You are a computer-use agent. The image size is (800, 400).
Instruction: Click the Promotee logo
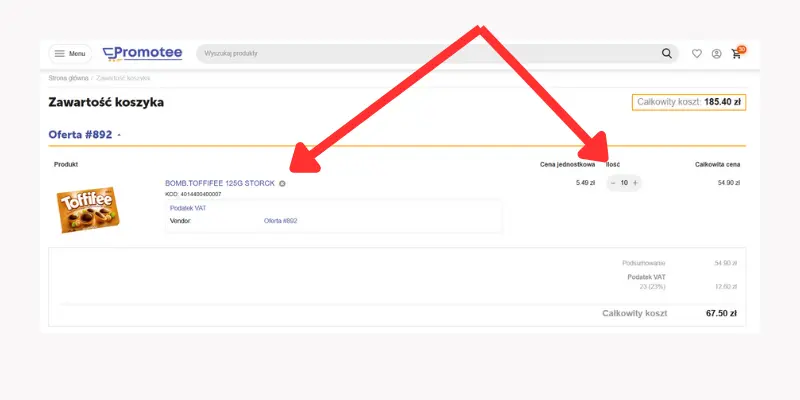[142, 53]
